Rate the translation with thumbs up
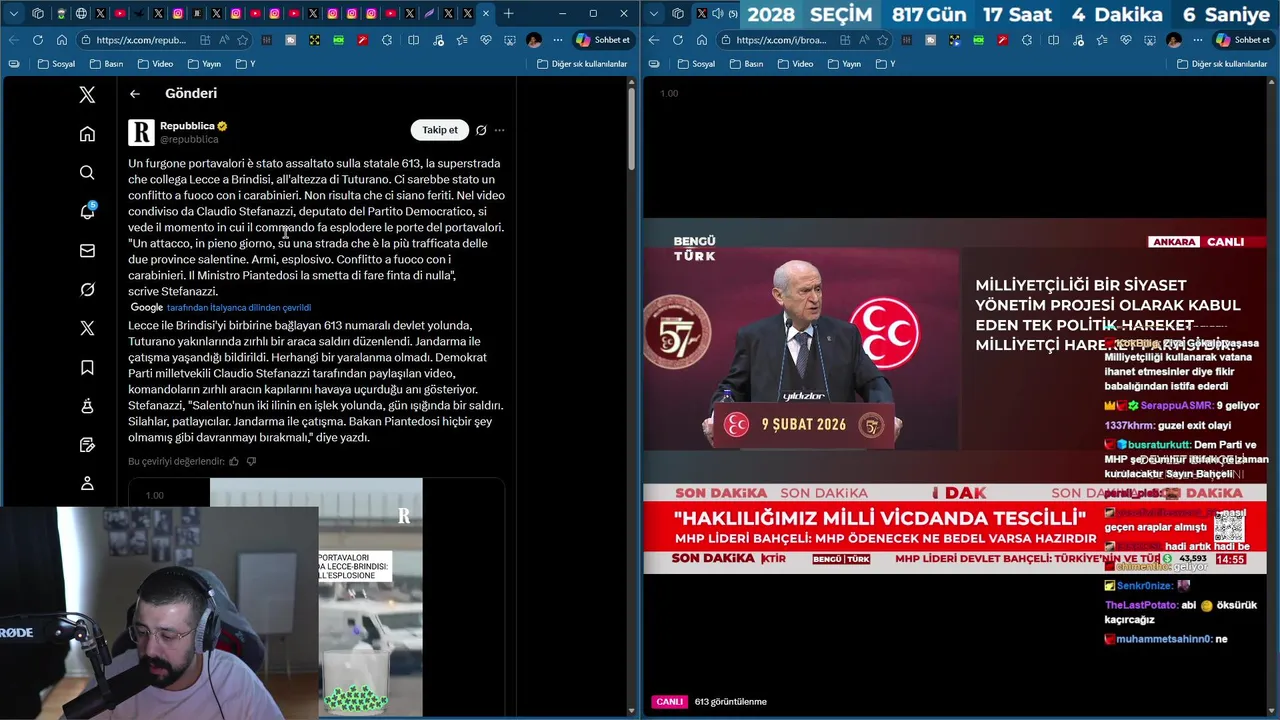1280x720 pixels. pyautogui.click(x=234, y=462)
